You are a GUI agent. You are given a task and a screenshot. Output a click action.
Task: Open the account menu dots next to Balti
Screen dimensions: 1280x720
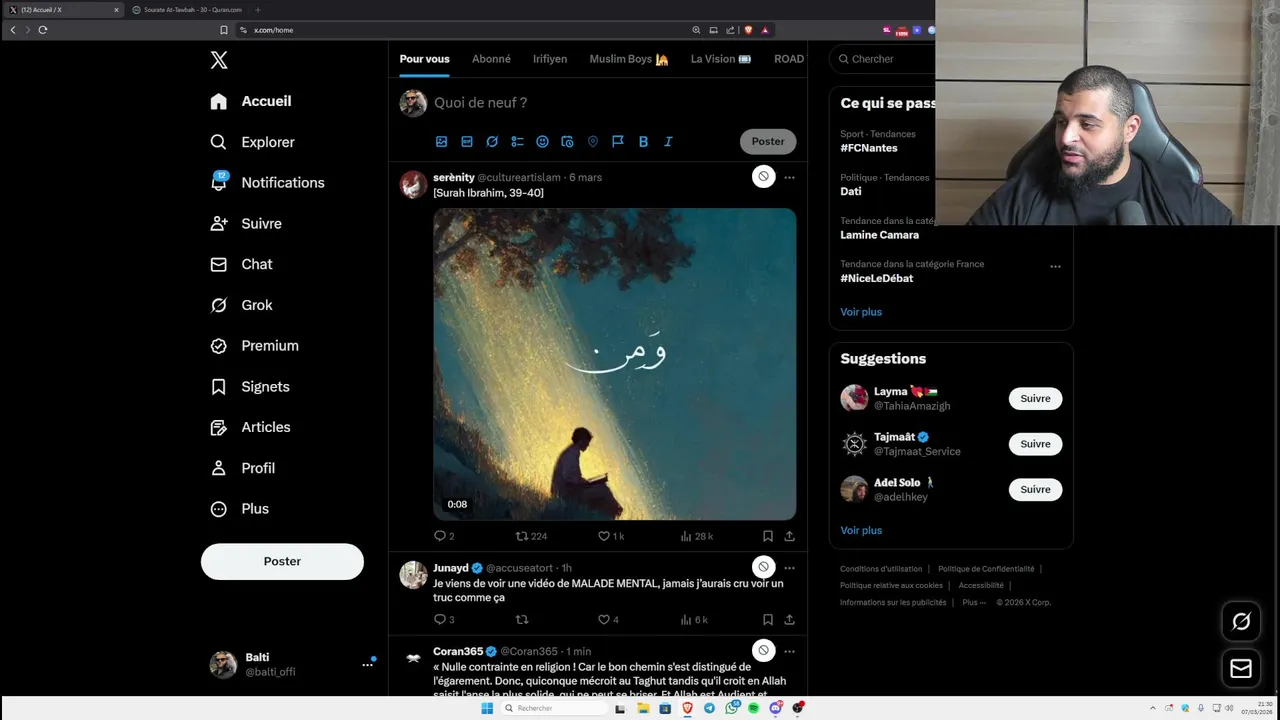367,664
